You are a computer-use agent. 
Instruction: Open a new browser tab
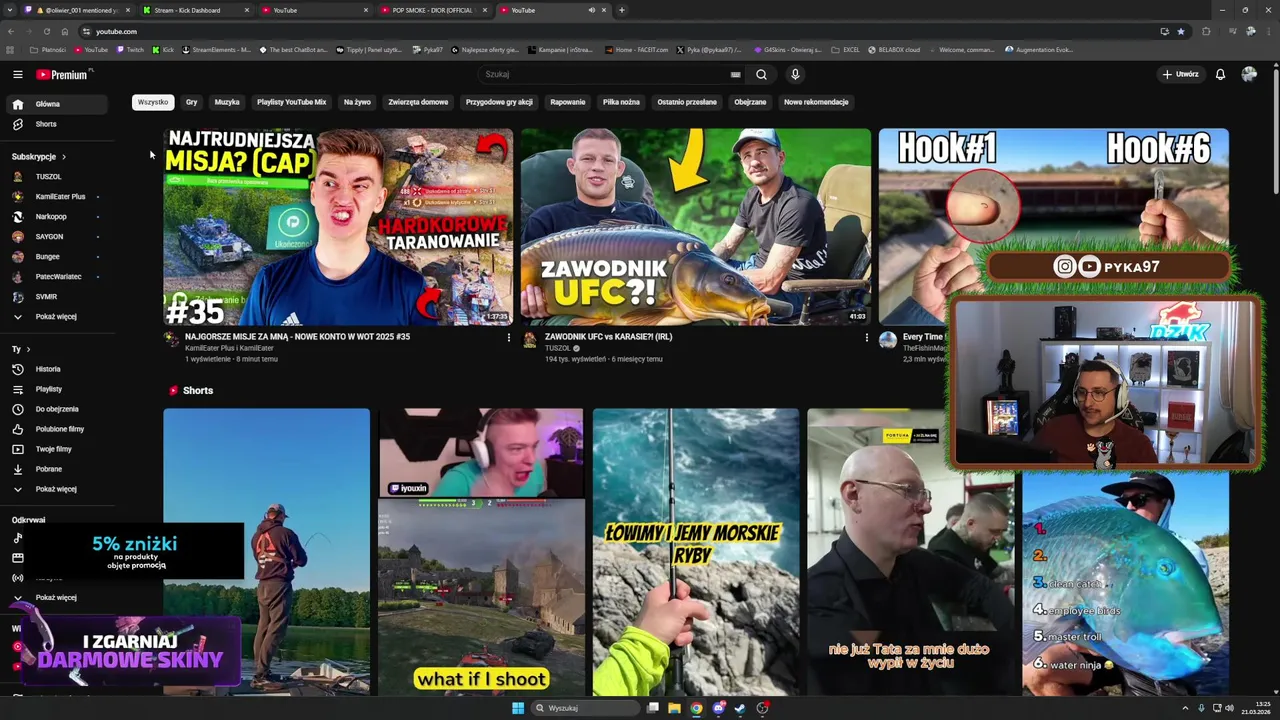coord(621,10)
